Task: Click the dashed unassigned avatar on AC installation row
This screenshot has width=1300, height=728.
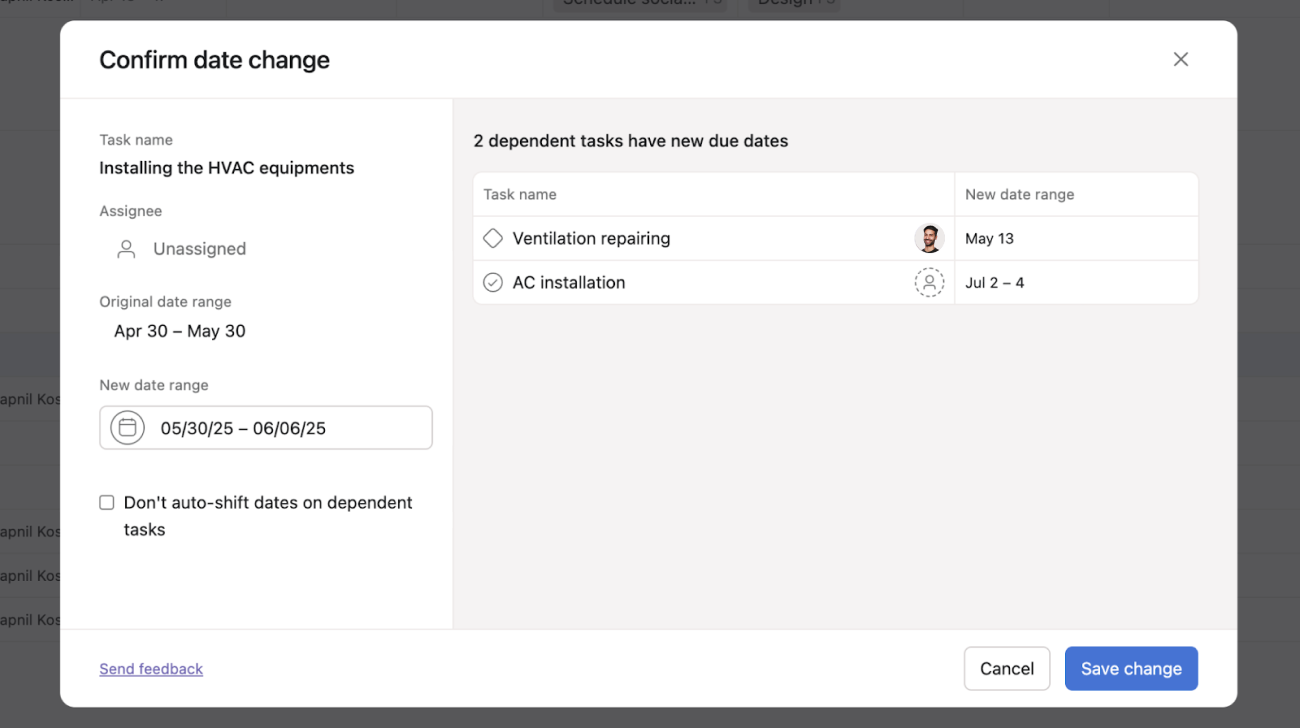Action: (929, 282)
